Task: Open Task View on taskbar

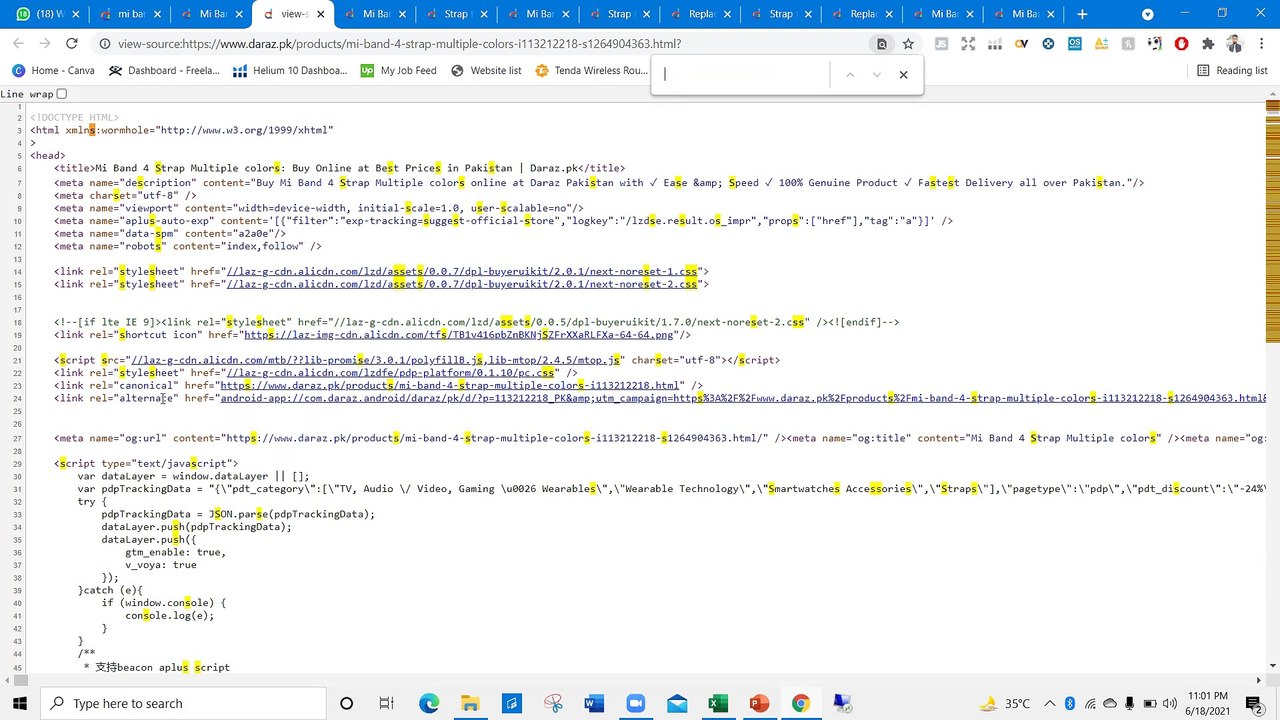Action: (x=386, y=703)
